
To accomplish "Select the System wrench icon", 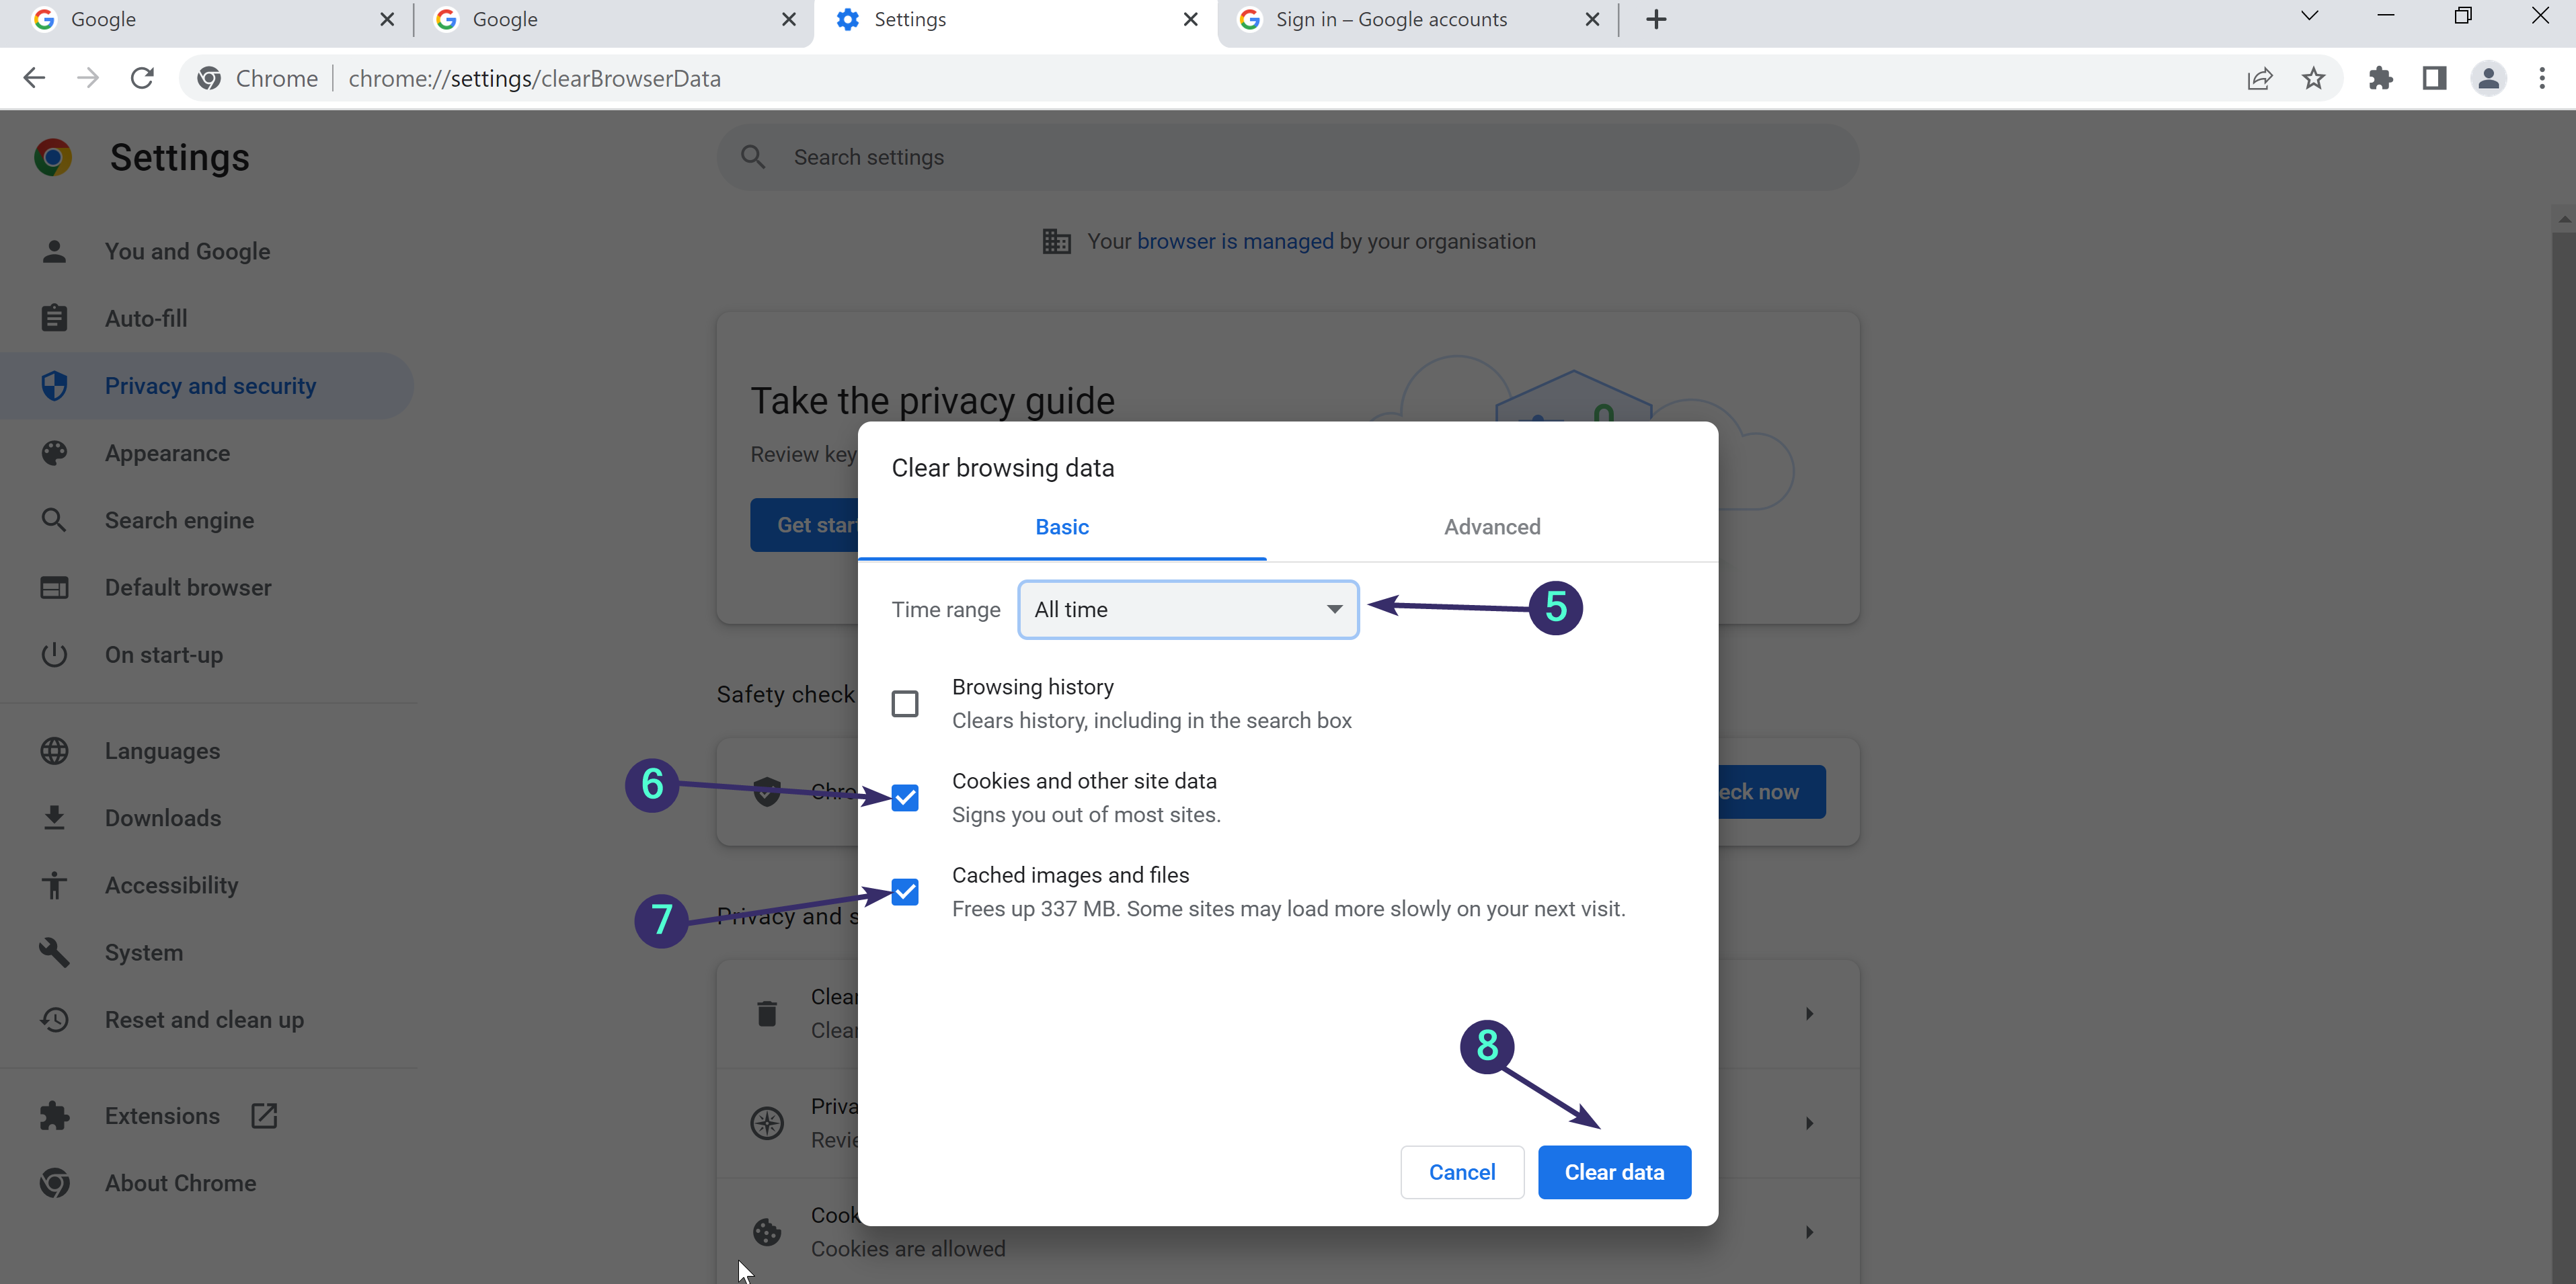I will pos(55,951).
